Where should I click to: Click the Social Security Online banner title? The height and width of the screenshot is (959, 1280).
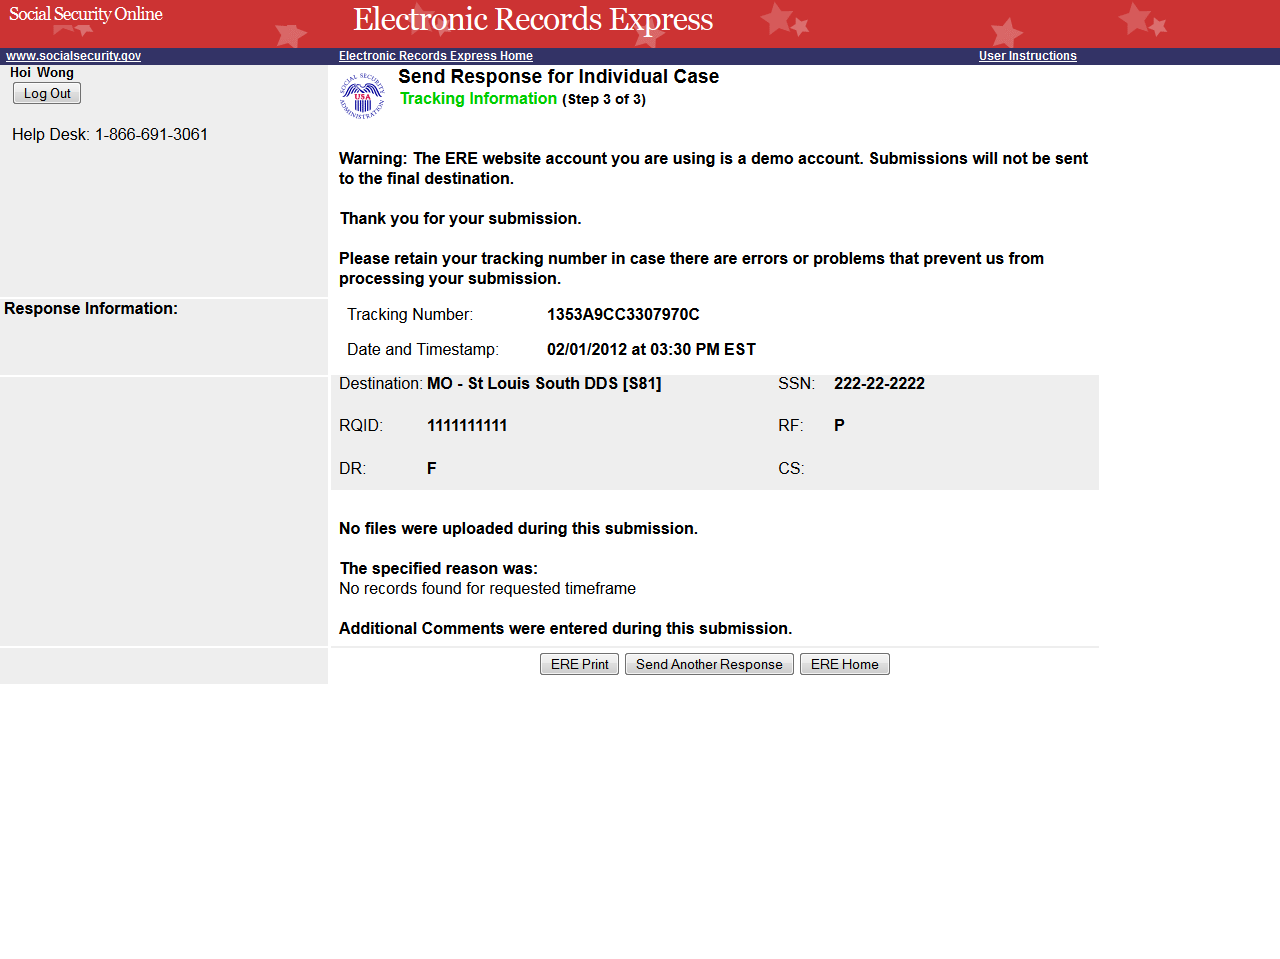tap(86, 14)
